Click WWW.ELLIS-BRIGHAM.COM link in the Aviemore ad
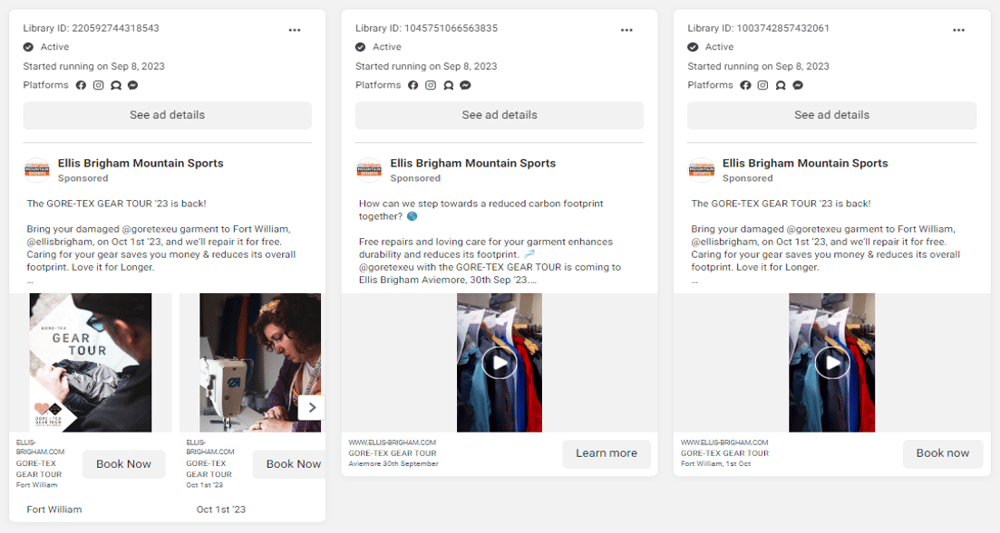This screenshot has width=1000, height=533. coord(392,442)
